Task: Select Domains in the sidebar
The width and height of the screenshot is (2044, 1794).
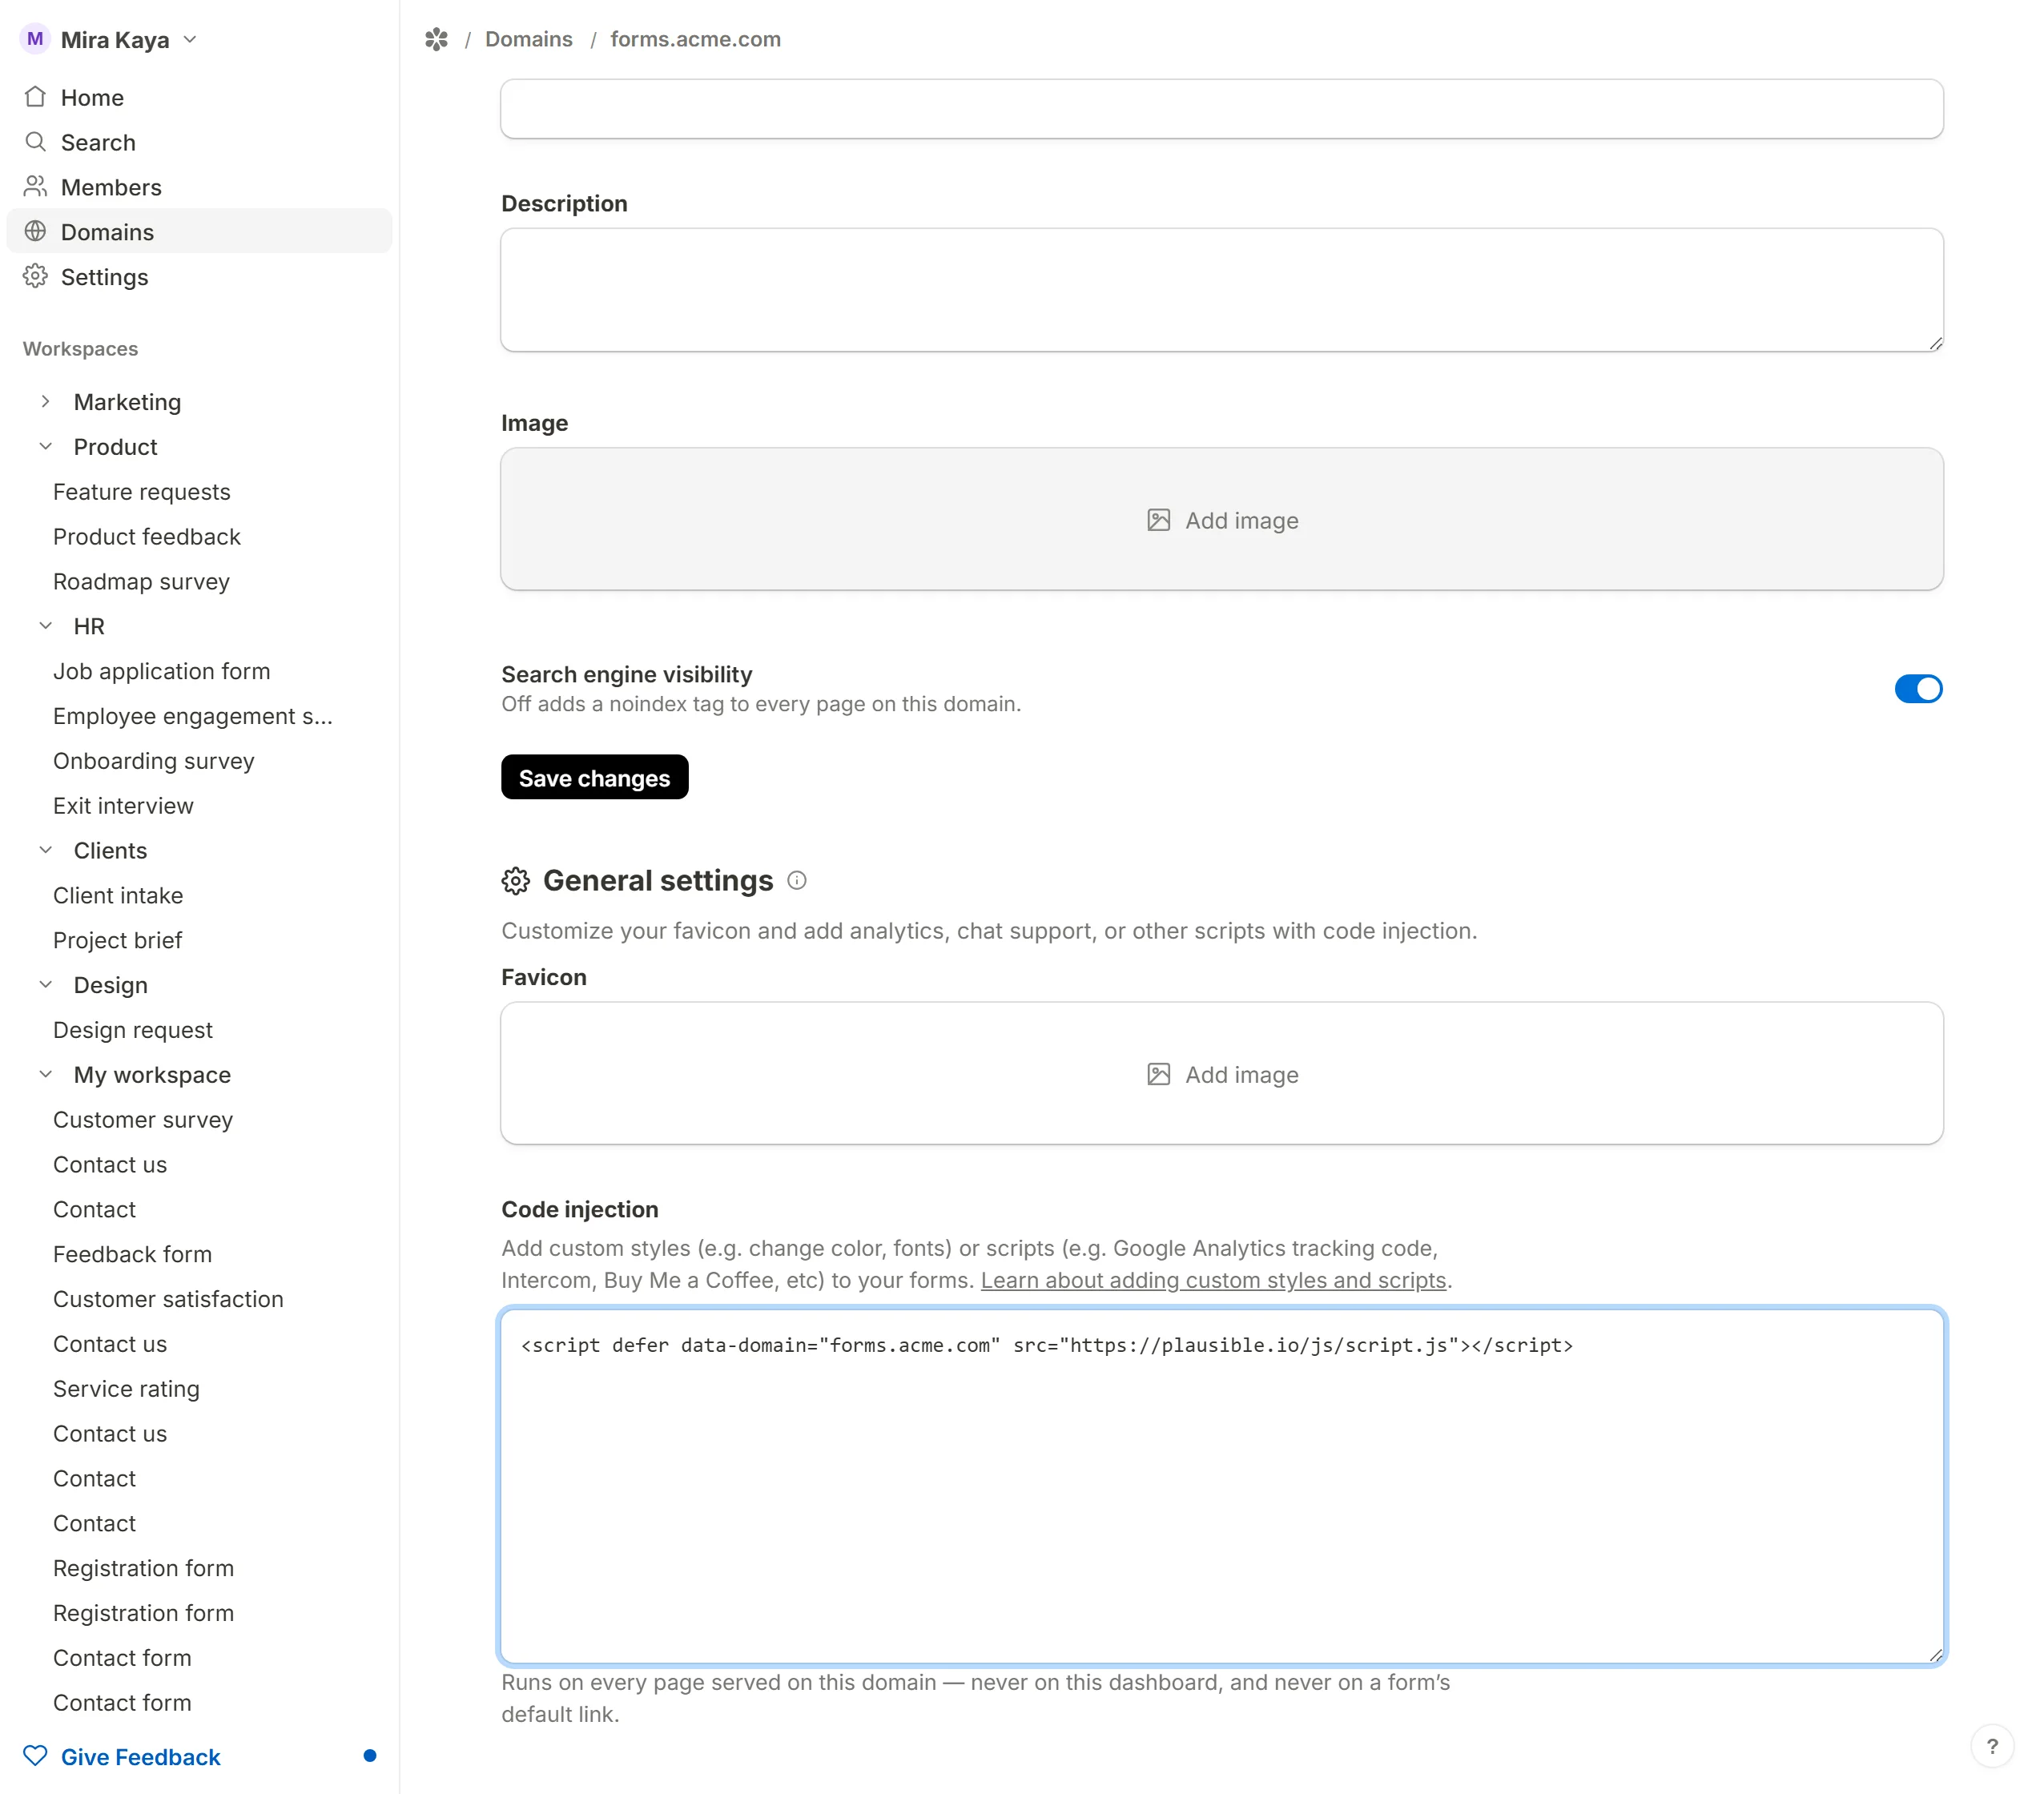Action: (199, 231)
